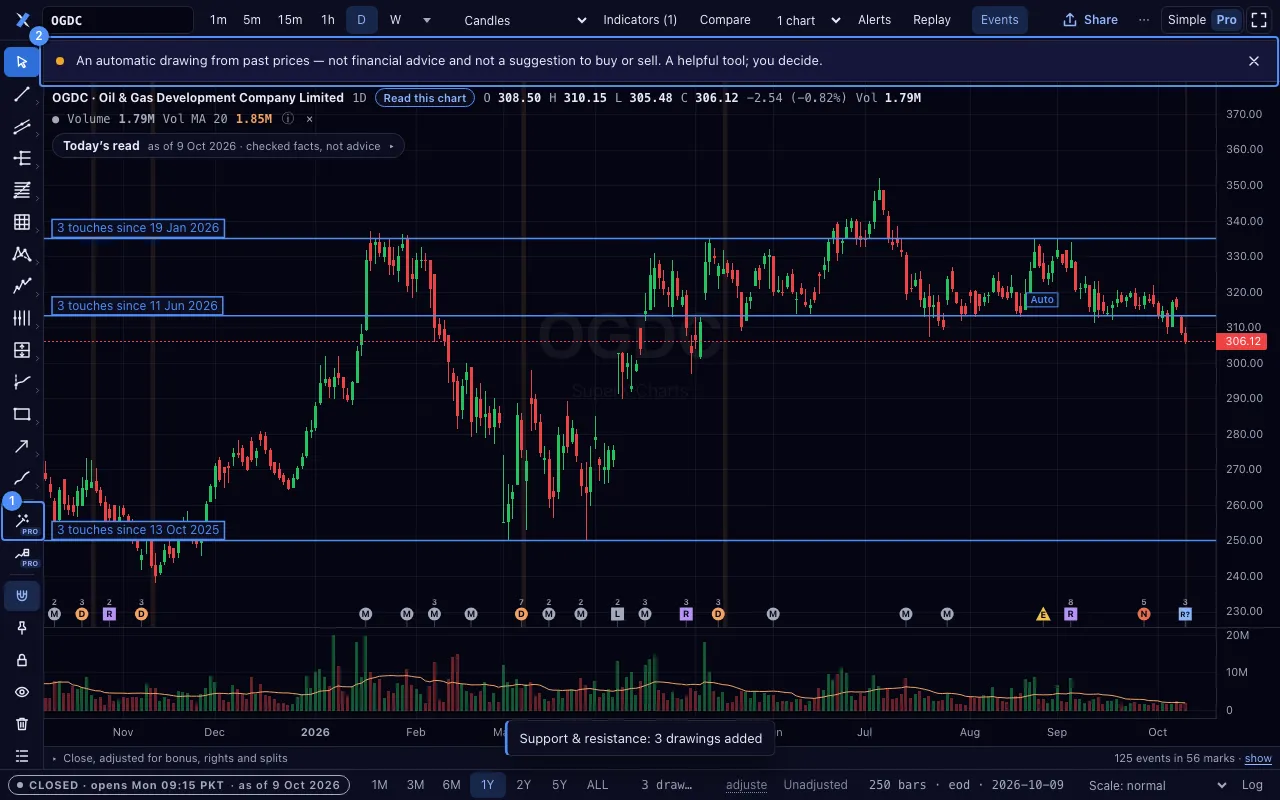Open the Candles chart type dropdown
This screenshot has width=1280, height=800.
pyautogui.click(x=525, y=20)
